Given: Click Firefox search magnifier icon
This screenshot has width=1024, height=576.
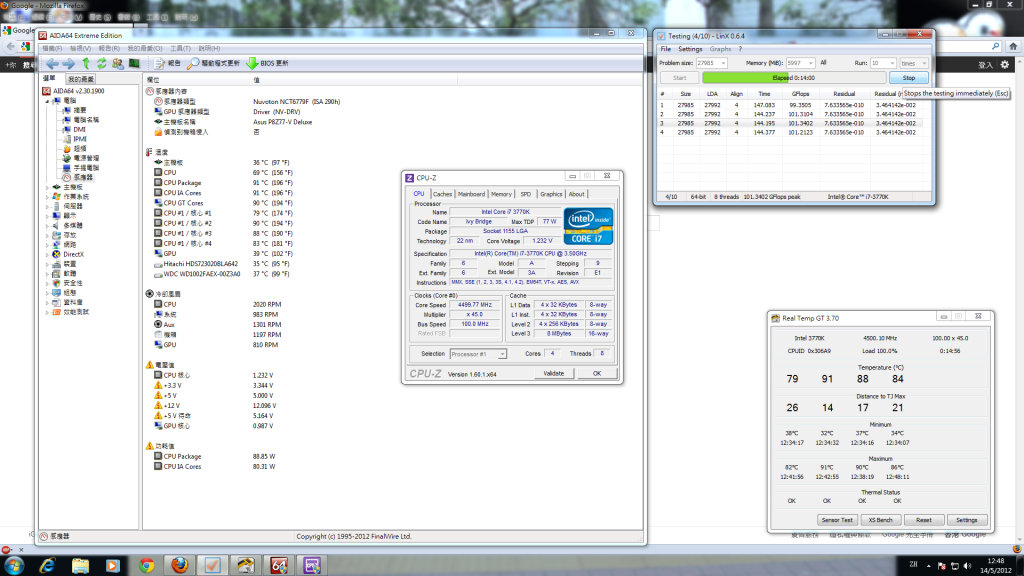Looking at the screenshot, I should click(995, 46).
